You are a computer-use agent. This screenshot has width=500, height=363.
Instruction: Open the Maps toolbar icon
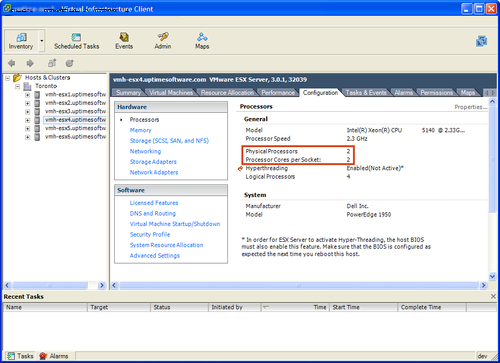202,37
